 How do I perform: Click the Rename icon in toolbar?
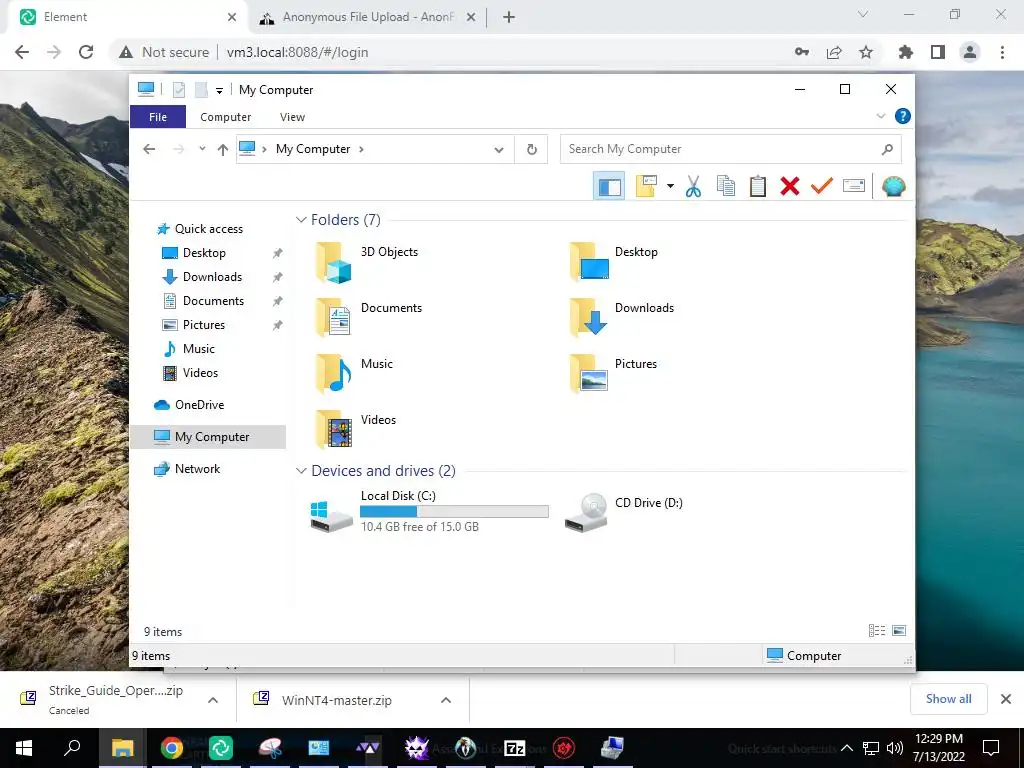pos(854,187)
